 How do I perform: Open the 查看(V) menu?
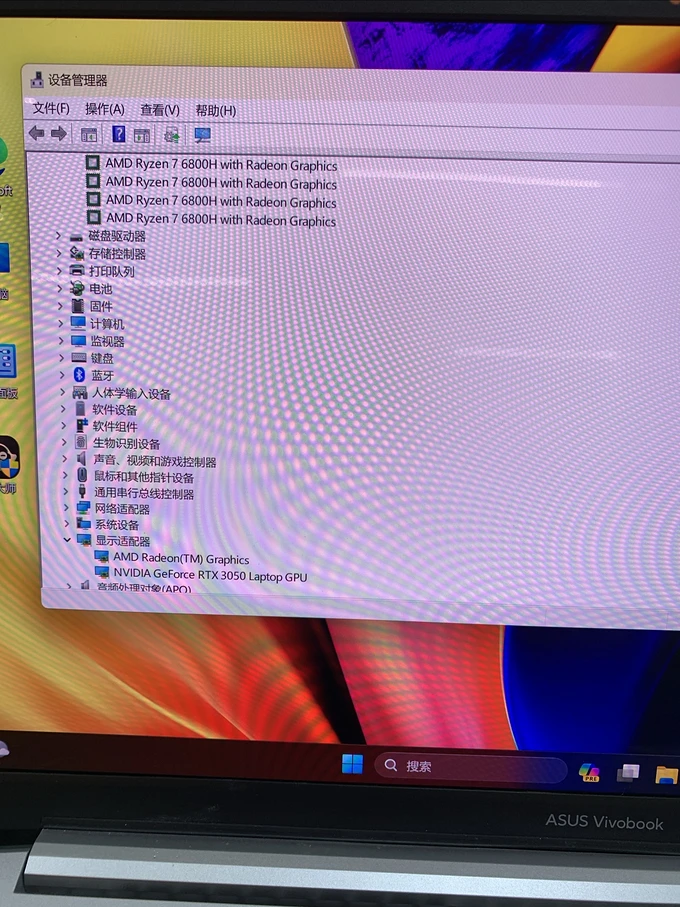[160, 109]
